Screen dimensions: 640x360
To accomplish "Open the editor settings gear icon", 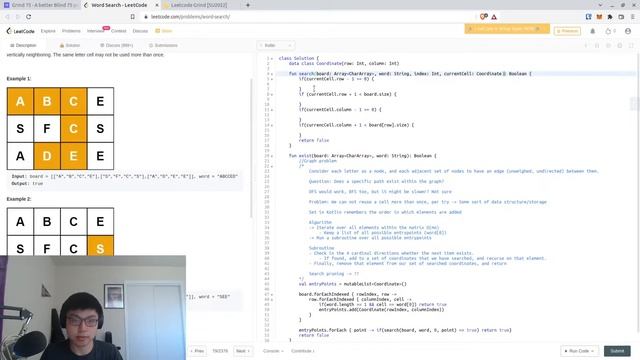I will 620,45.
